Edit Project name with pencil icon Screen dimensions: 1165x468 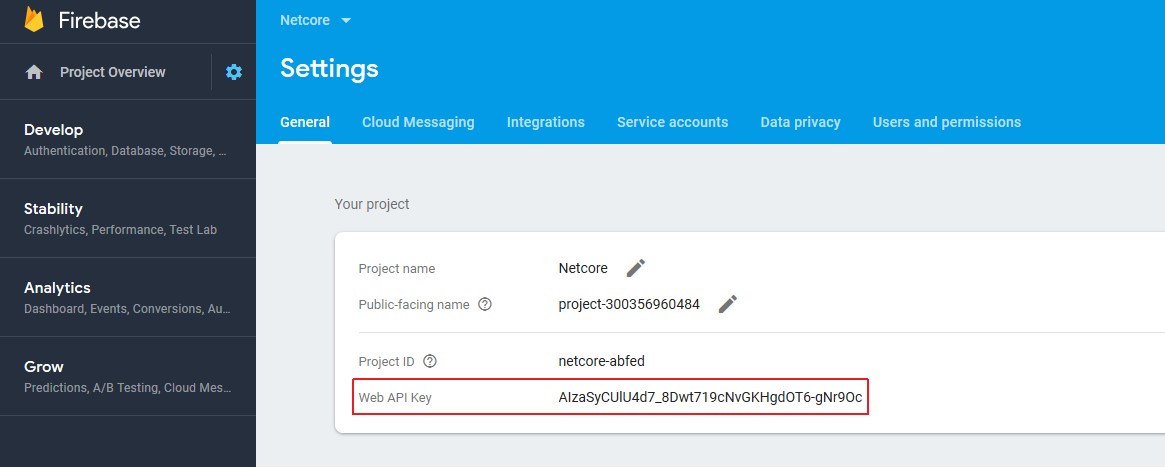pos(635,268)
